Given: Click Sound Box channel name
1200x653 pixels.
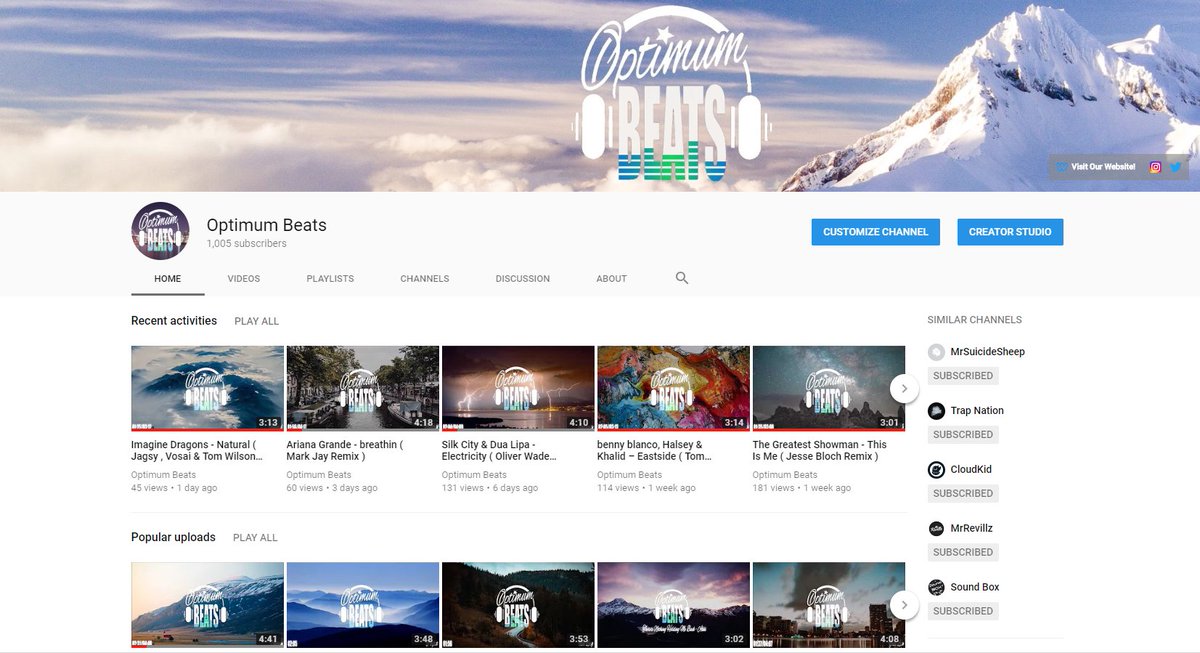Looking at the screenshot, I should pos(975,587).
